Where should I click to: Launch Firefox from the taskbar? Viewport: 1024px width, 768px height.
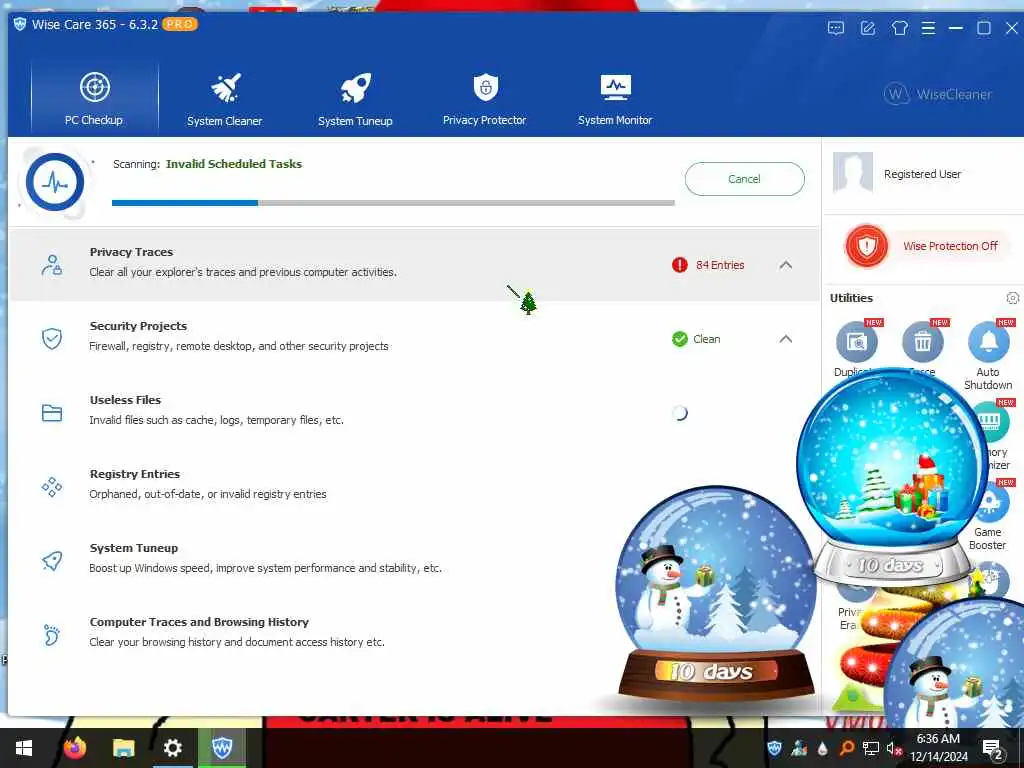(75, 748)
